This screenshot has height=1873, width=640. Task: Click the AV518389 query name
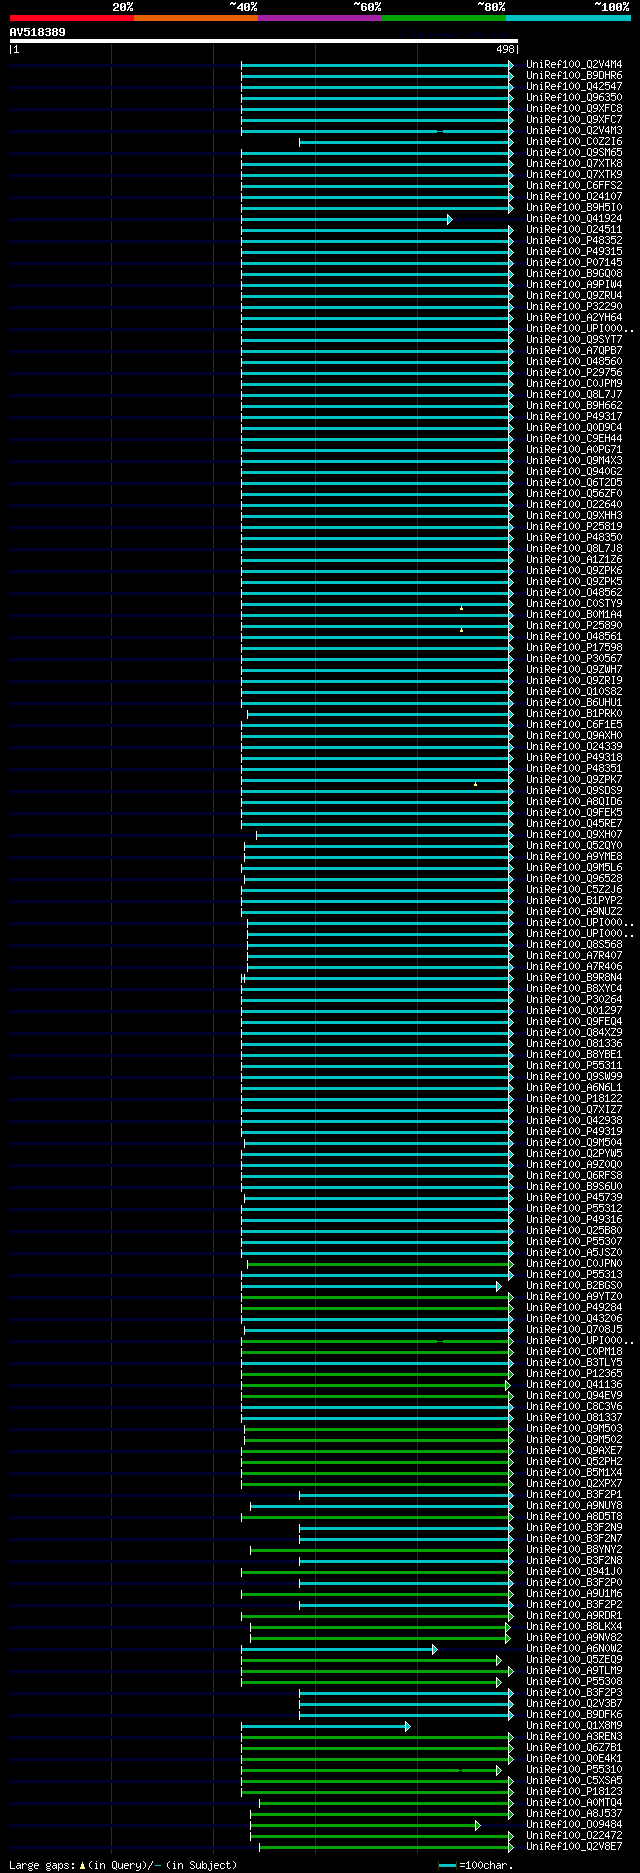tap(38, 32)
